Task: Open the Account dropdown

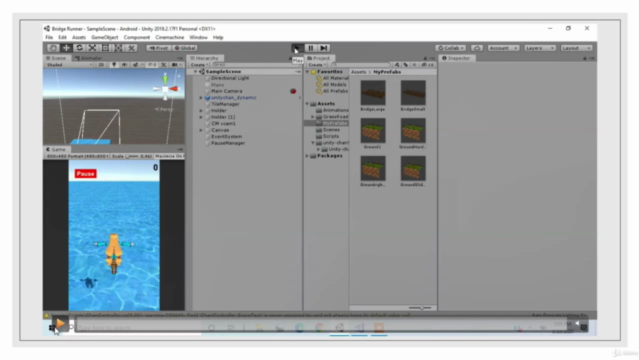Action: click(503, 48)
